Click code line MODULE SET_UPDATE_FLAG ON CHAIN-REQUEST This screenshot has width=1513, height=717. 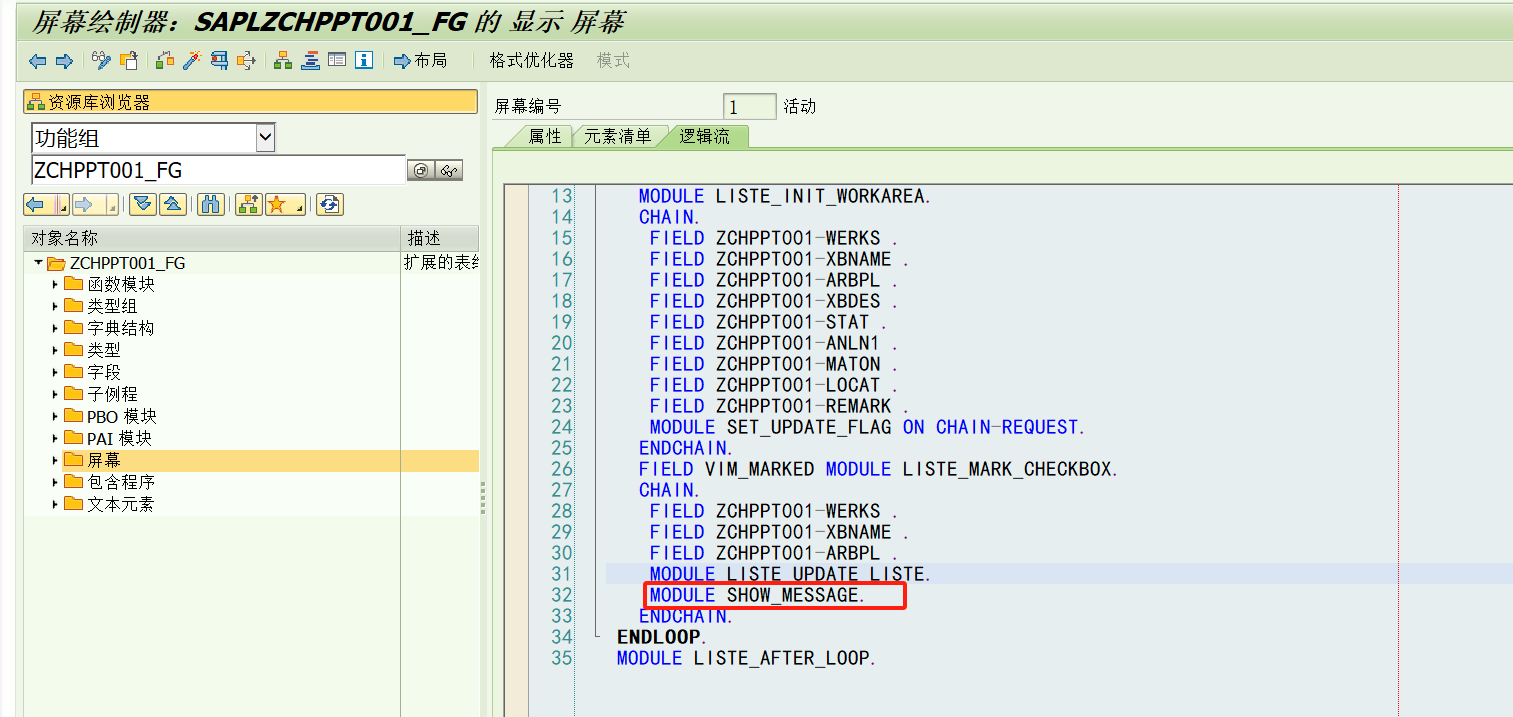pyautogui.click(x=867, y=427)
